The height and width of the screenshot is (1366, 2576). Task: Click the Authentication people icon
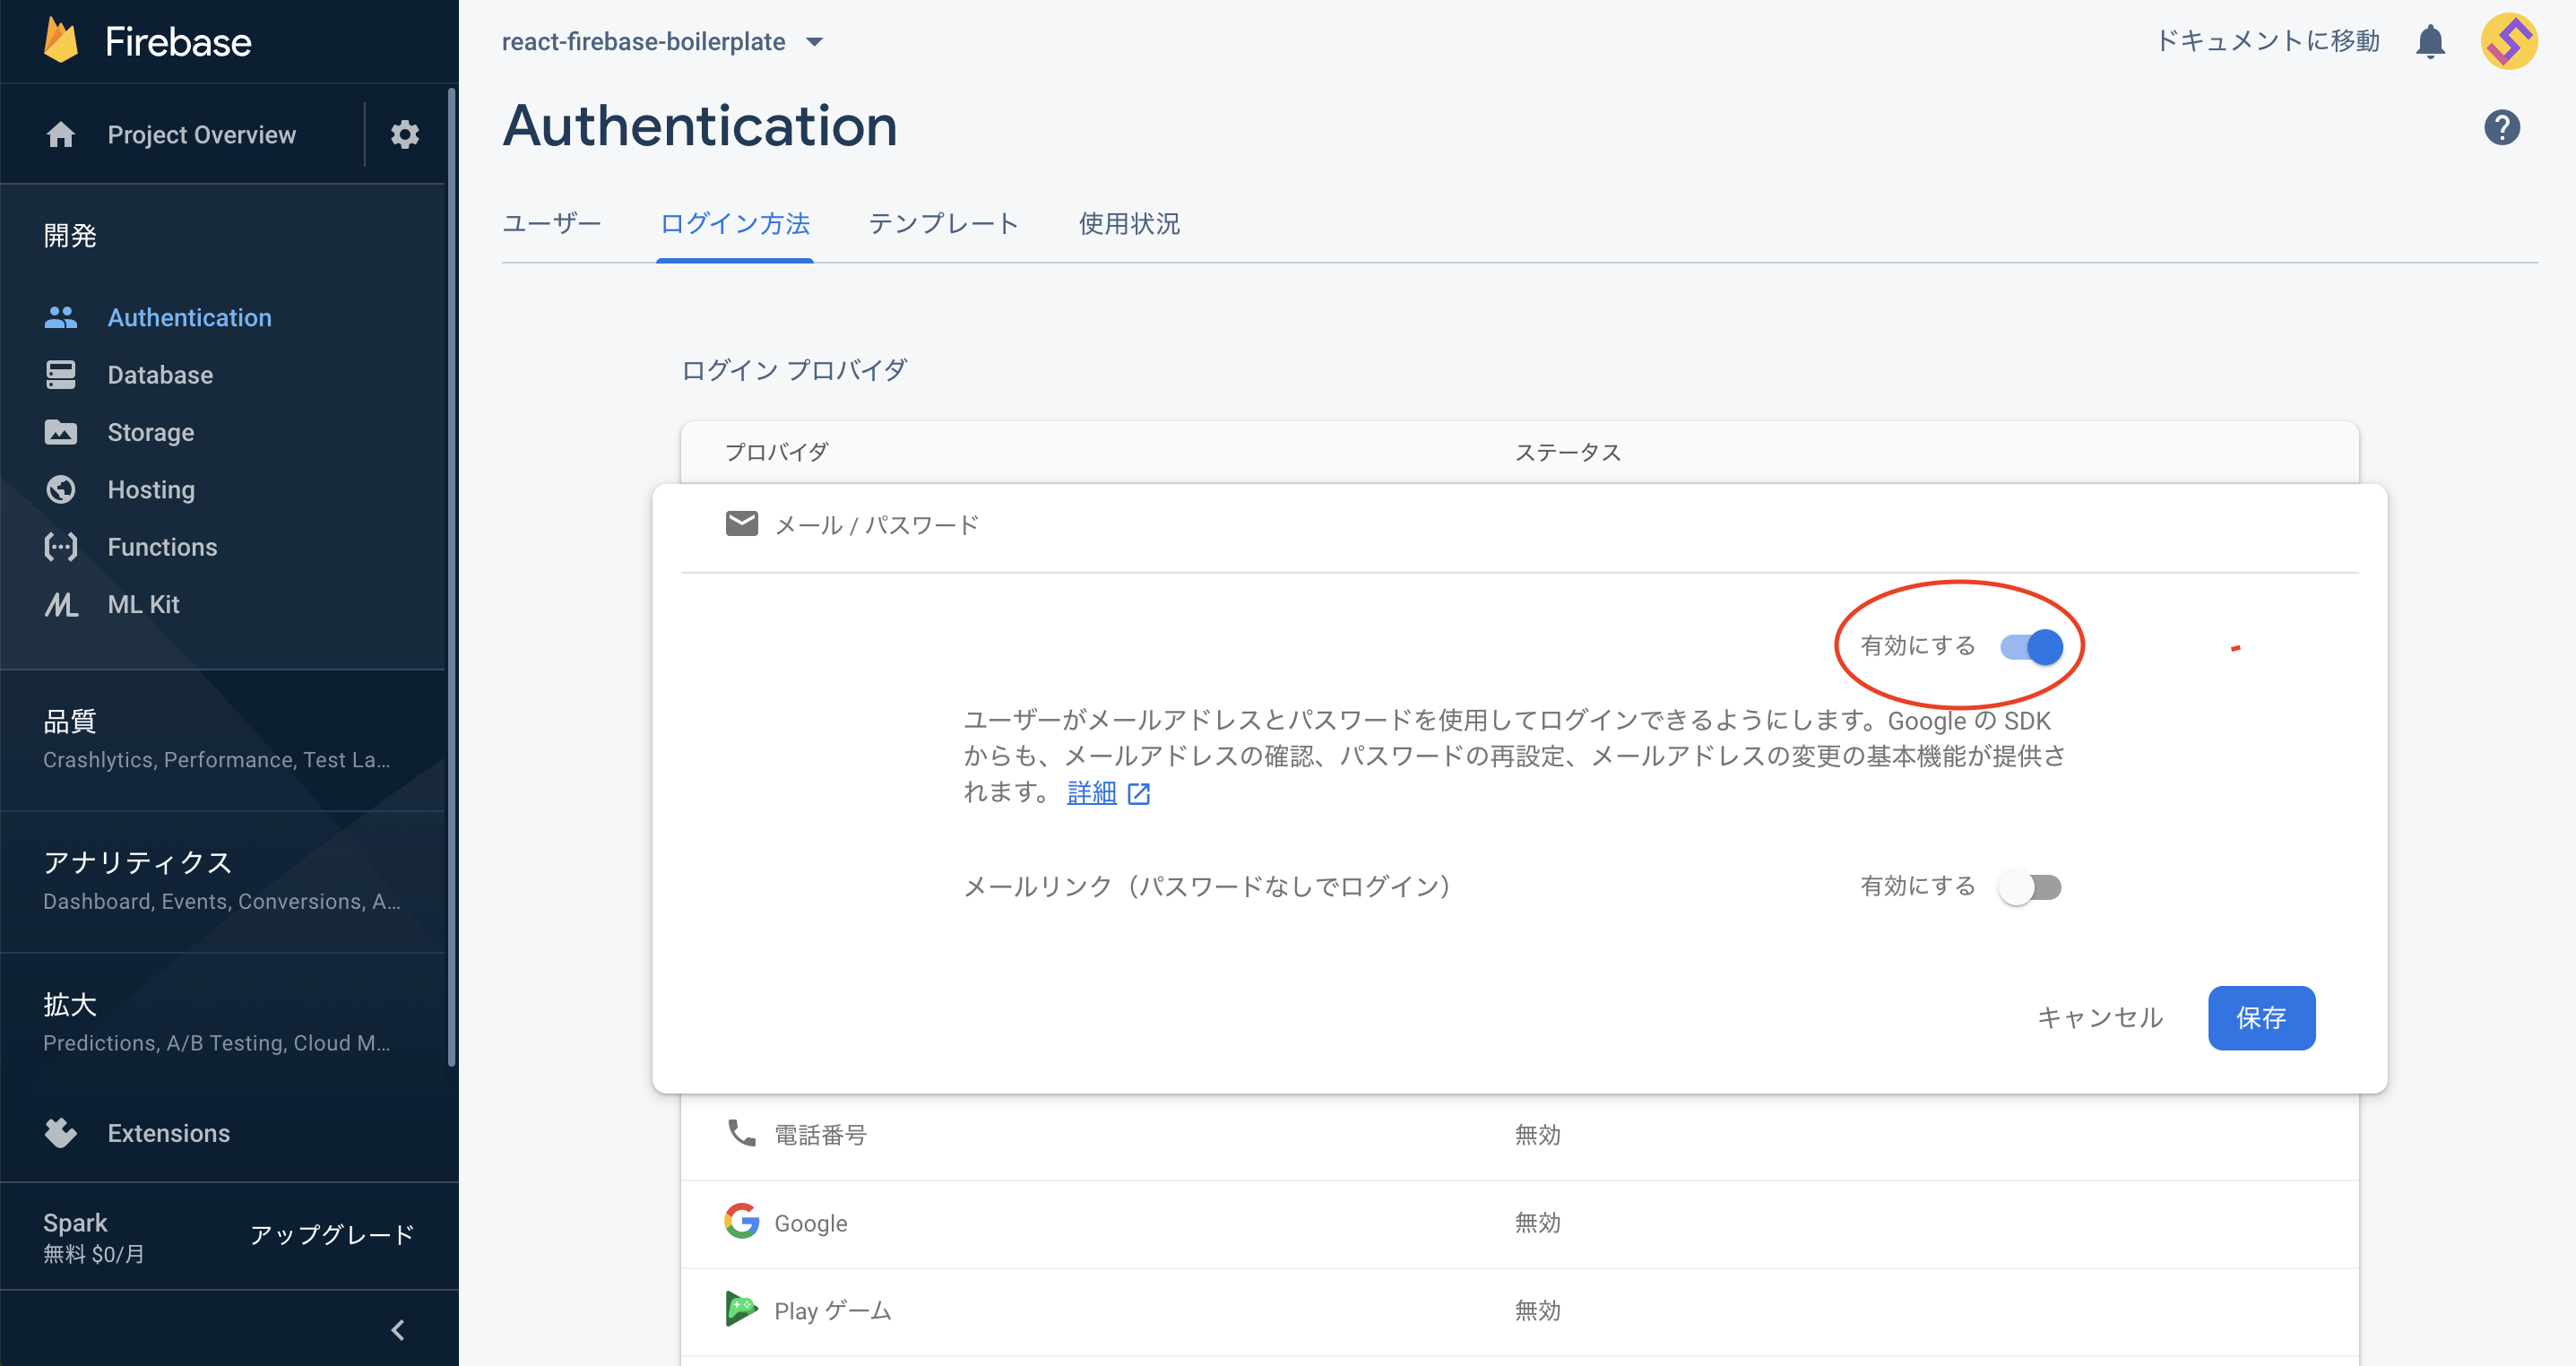point(61,317)
